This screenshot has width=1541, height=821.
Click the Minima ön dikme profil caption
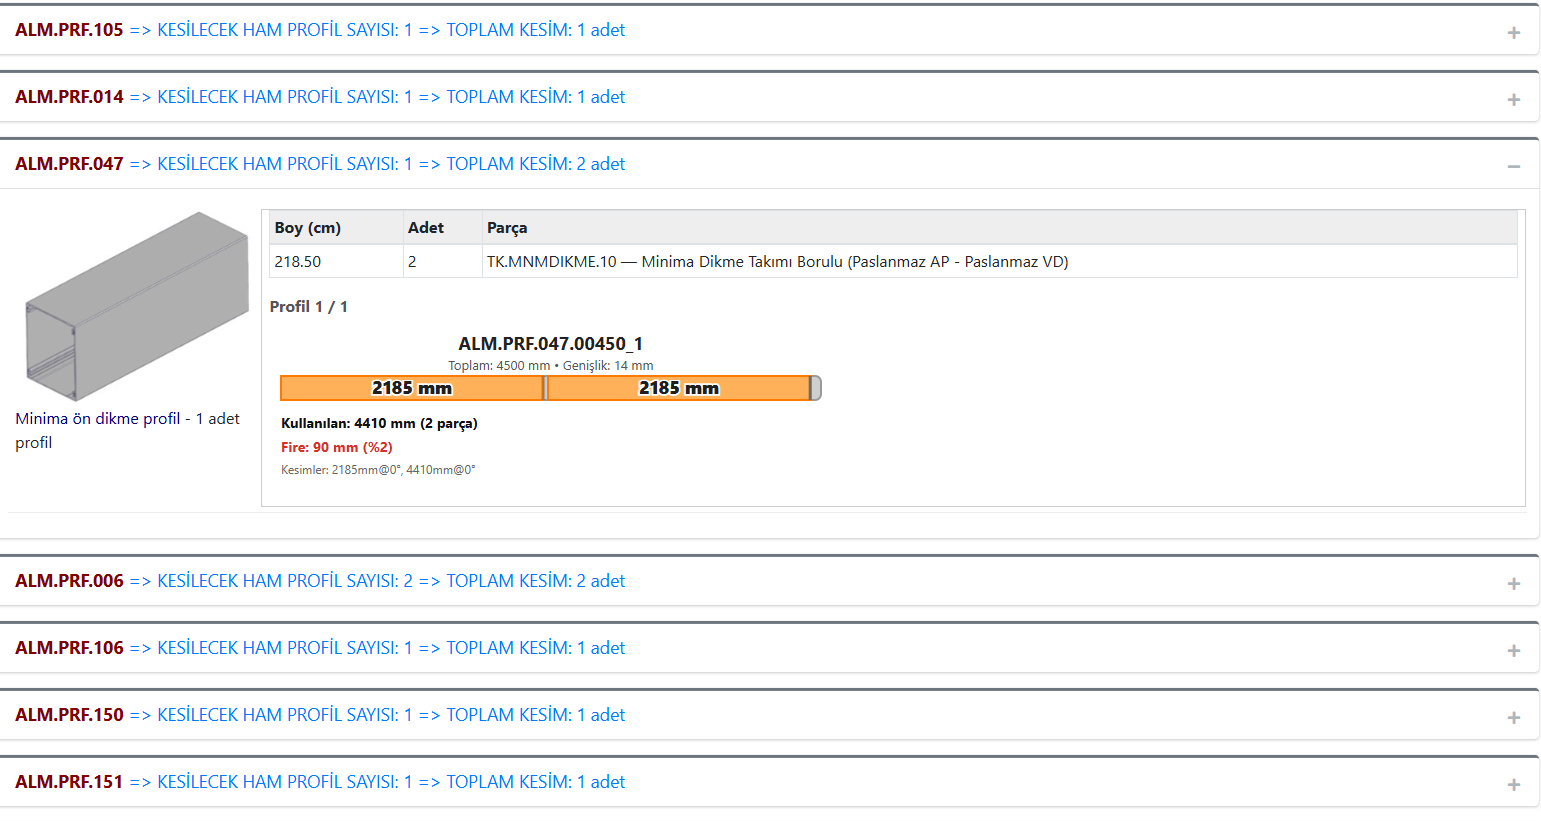click(128, 430)
